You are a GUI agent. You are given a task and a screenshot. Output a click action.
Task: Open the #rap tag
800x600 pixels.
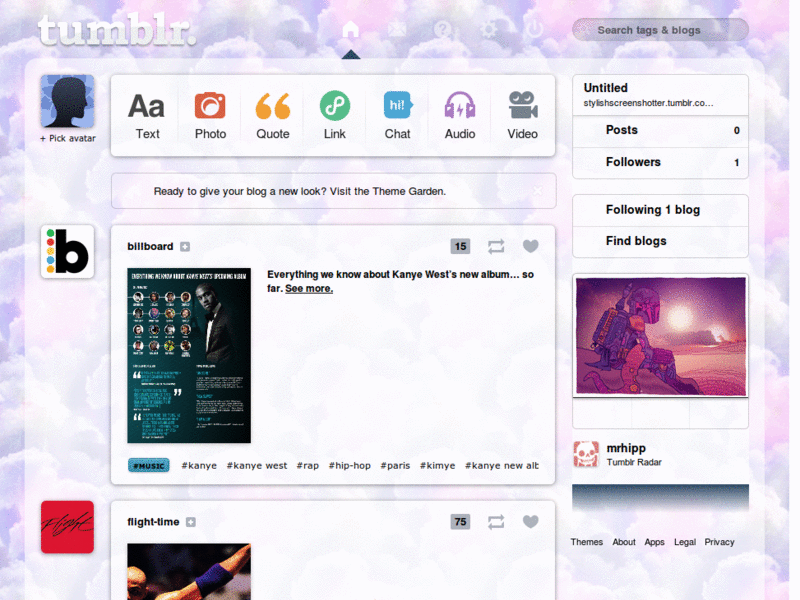308,465
